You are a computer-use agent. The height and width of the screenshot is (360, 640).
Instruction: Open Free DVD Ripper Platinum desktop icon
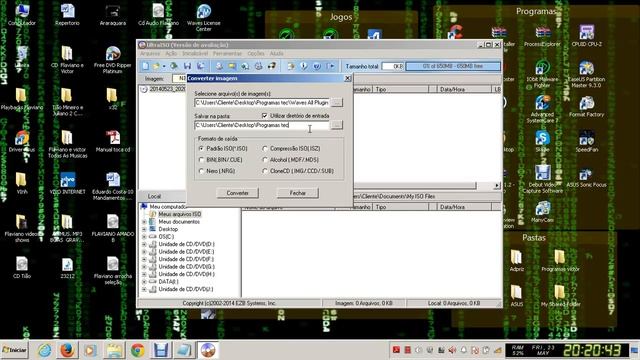pos(113,60)
